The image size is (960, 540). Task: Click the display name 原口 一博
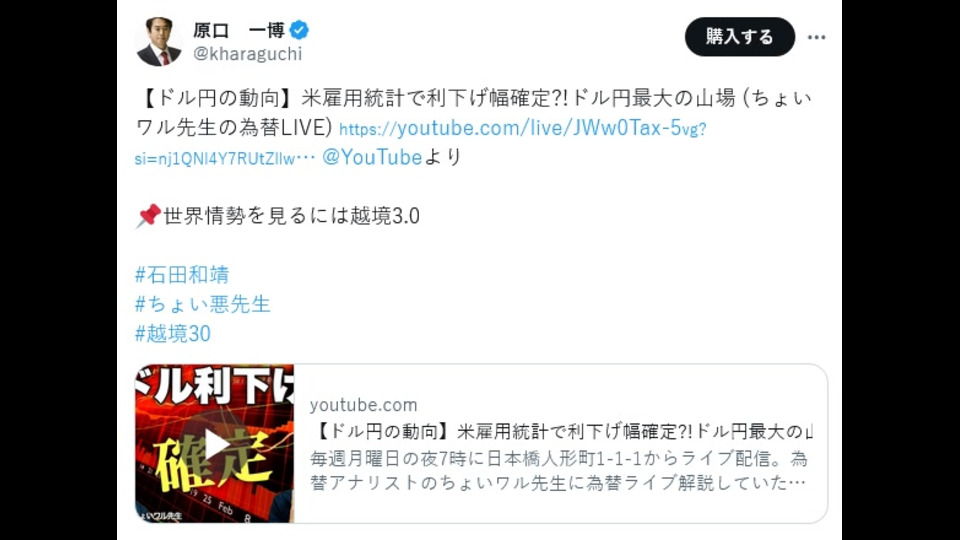point(239,29)
